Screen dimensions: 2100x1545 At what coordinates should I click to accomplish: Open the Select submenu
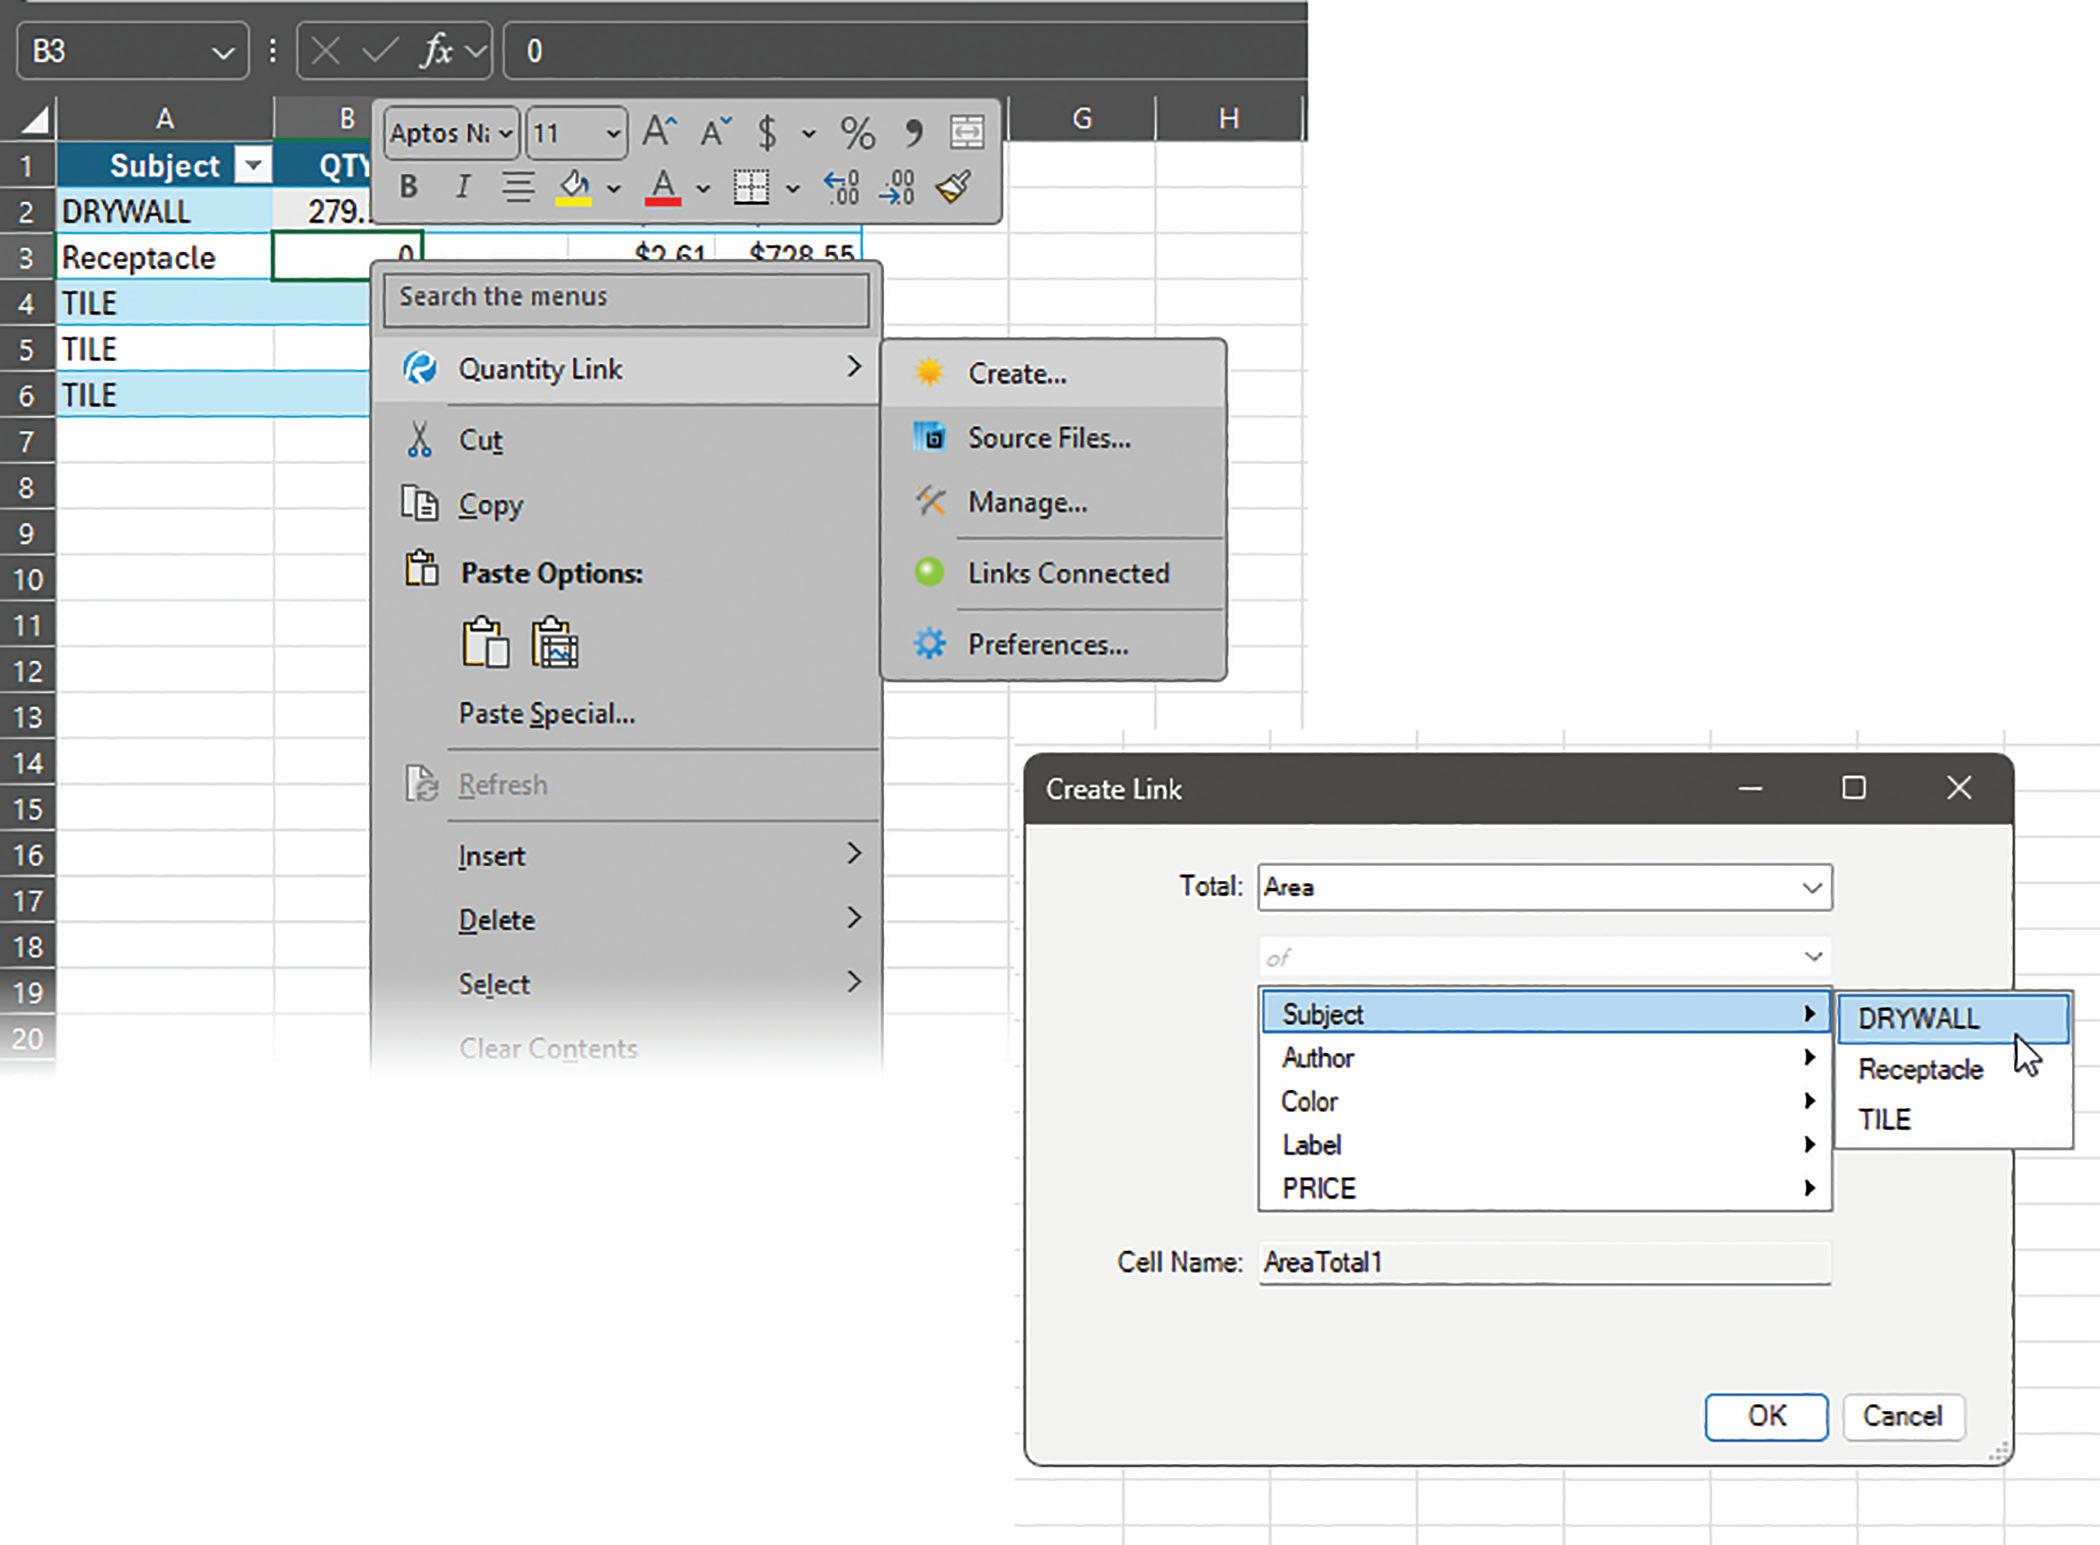point(627,983)
